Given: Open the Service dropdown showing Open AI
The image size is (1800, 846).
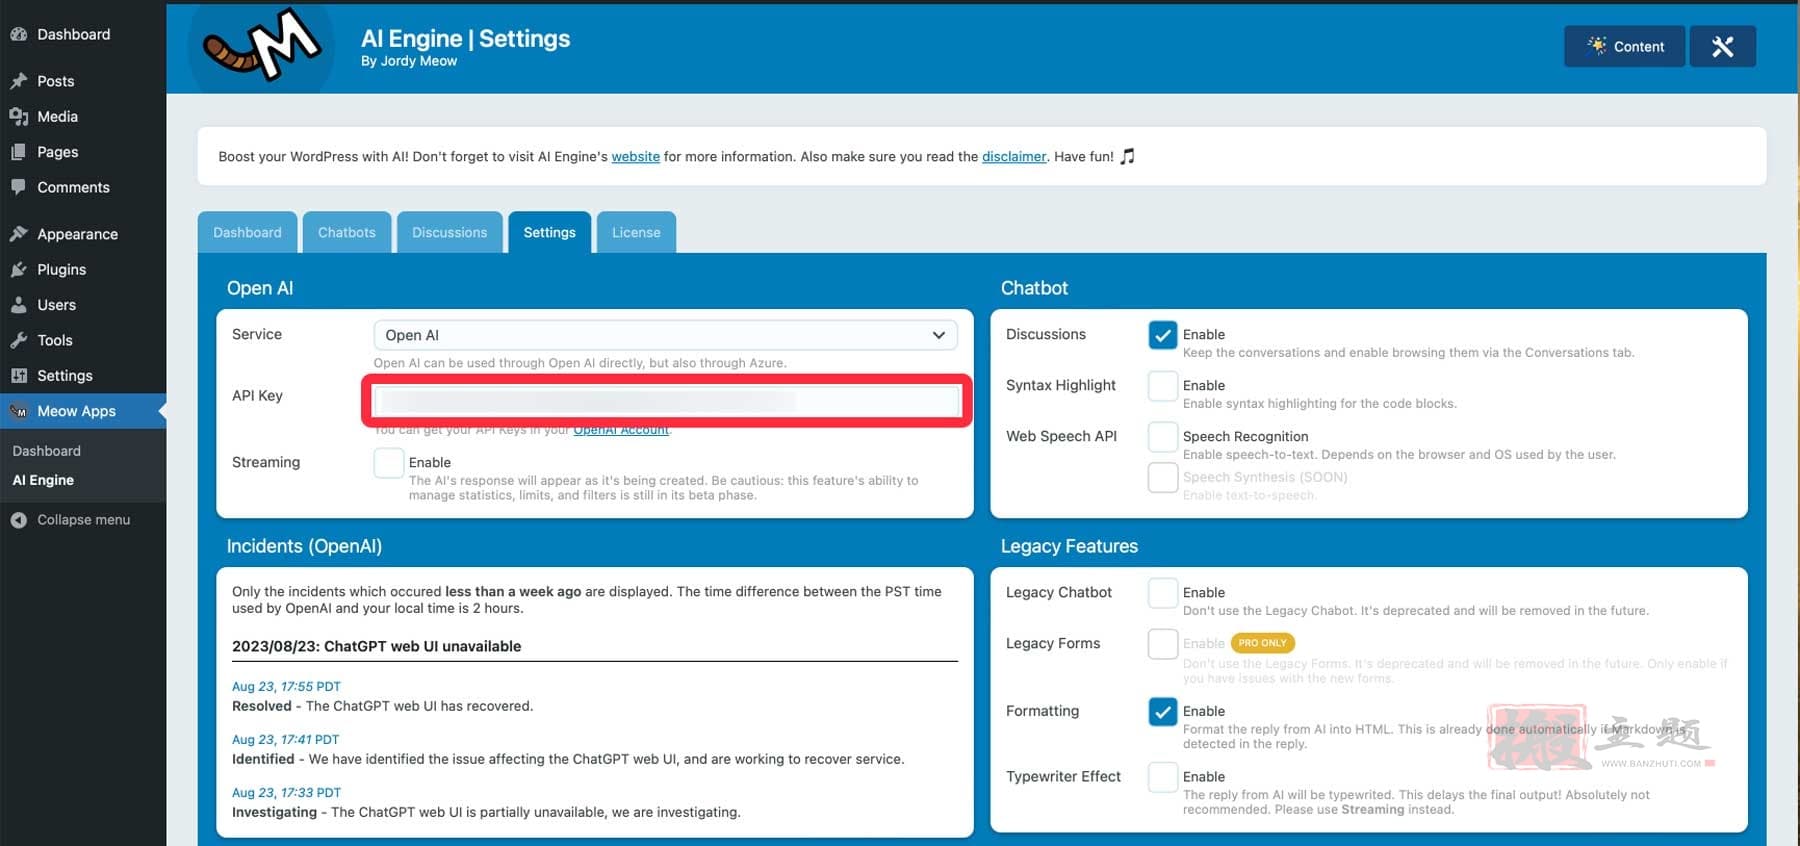Looking at the screenshot, I should pyautogui.click(x=665, y=335).
